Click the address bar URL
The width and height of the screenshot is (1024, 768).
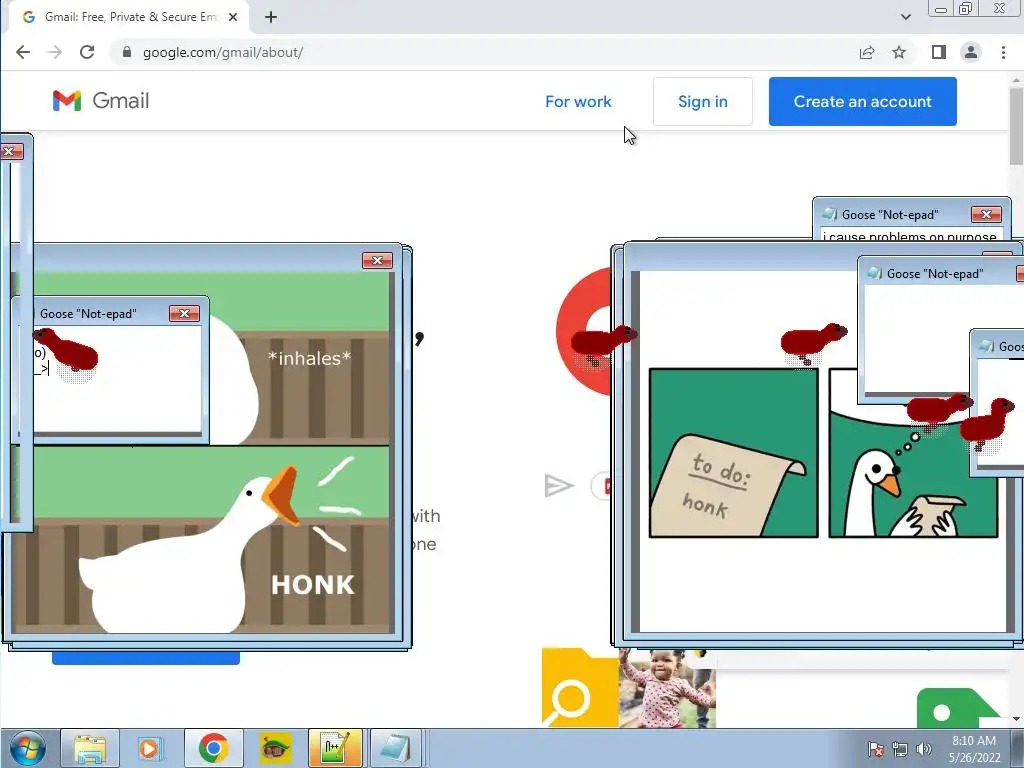(223, 52)
